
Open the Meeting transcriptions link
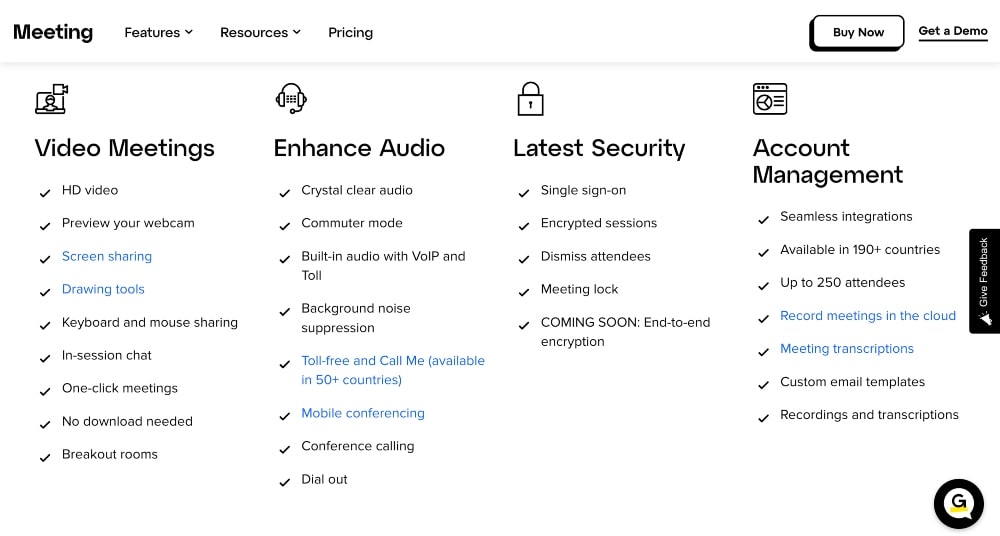(847, 348)
